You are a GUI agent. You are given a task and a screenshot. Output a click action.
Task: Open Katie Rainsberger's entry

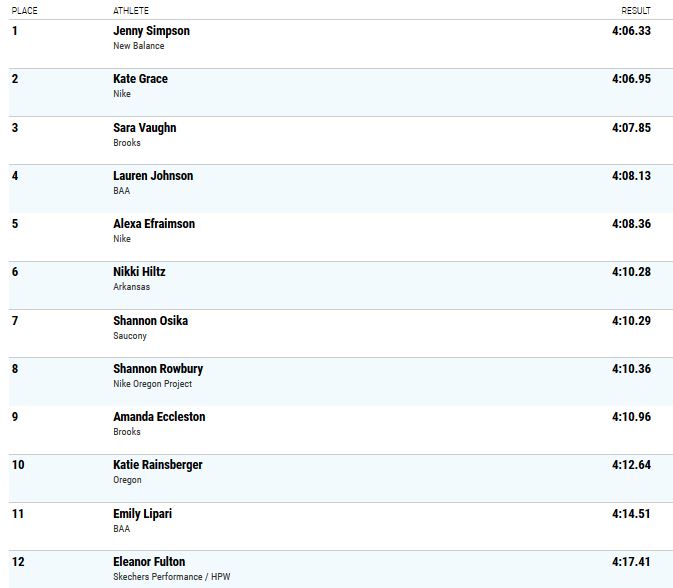point(158,465)
